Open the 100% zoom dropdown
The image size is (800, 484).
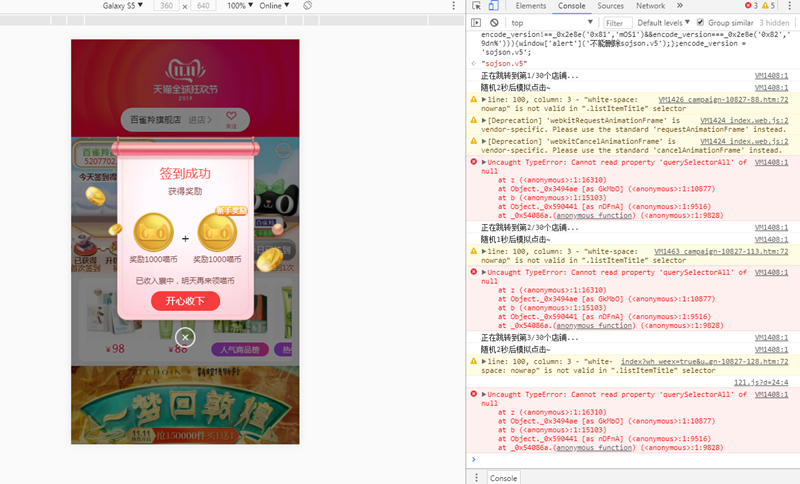coord(238,6)
